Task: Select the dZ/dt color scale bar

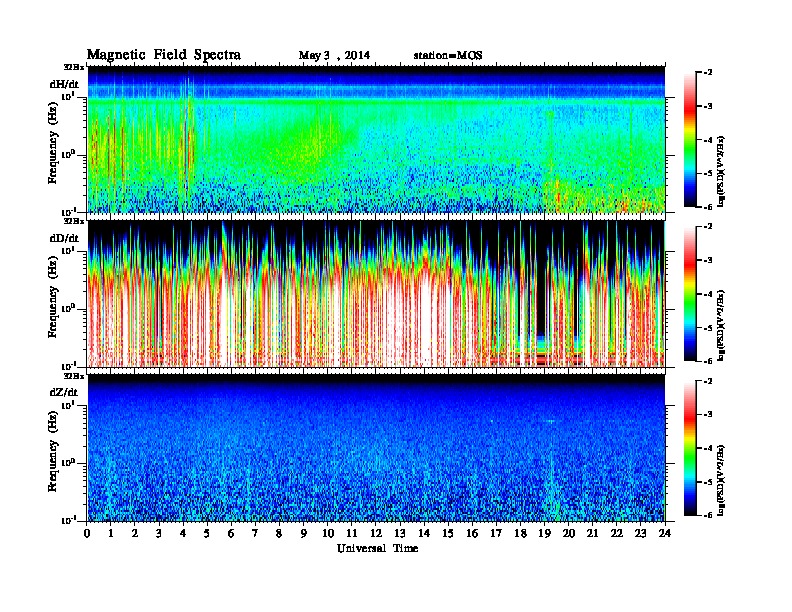Action: [x=689, y=448]
